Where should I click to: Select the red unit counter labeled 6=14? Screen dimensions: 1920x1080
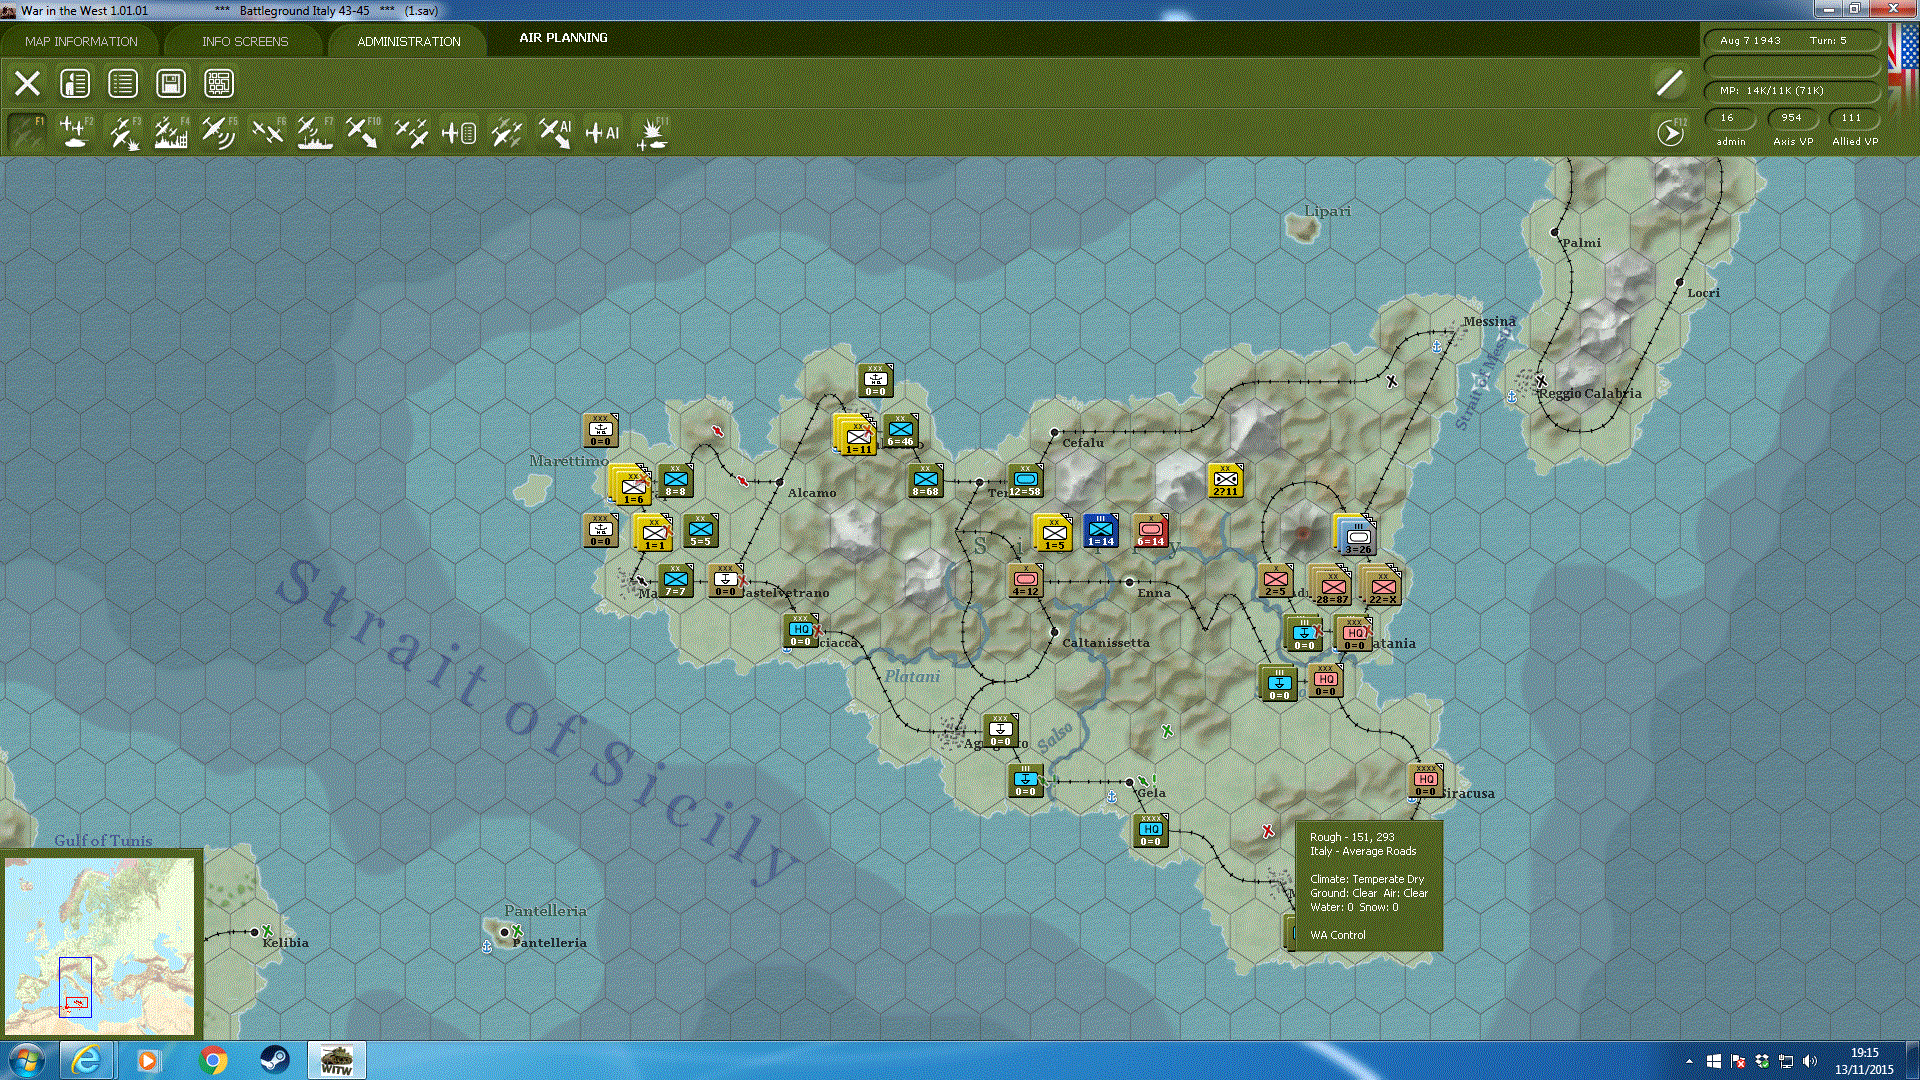click(x=1151, y=531)
